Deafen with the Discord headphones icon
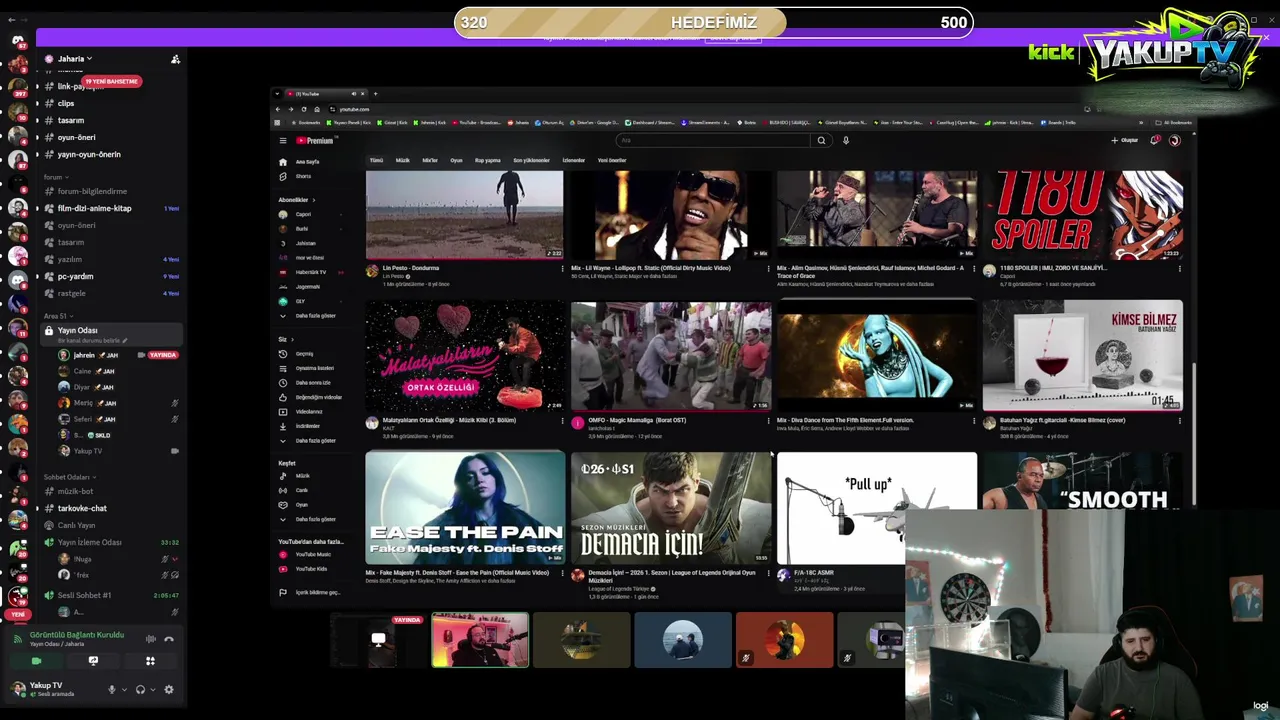Image resolution: width=1280 pixels, height=720 pixels. coord(140,689)
